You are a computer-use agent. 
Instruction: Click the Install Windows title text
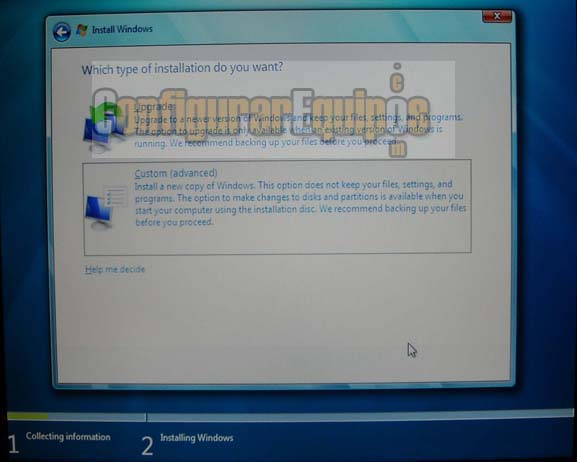coord(122,29)
